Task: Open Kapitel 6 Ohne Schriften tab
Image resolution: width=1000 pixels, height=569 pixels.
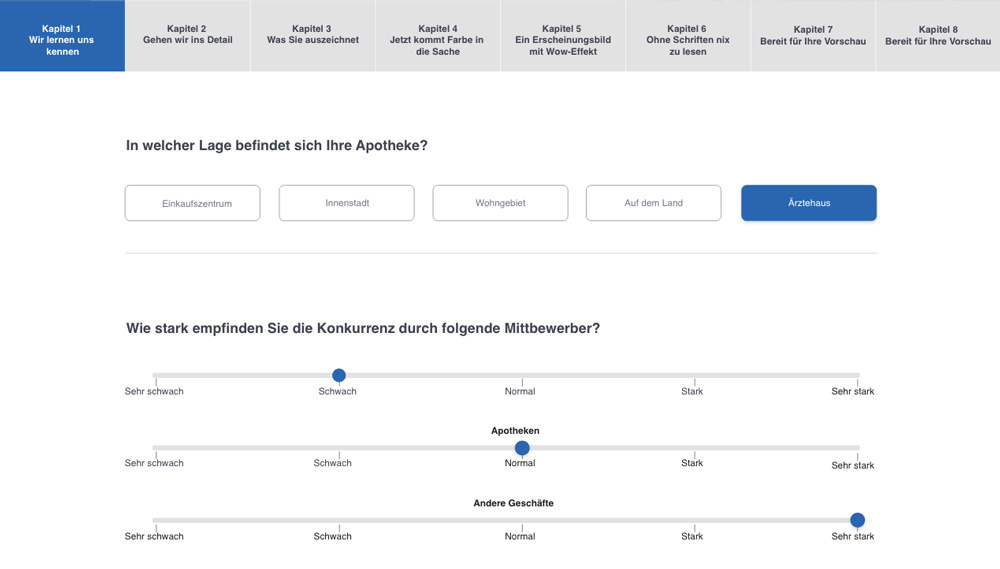Action: [x=688, y=36]
